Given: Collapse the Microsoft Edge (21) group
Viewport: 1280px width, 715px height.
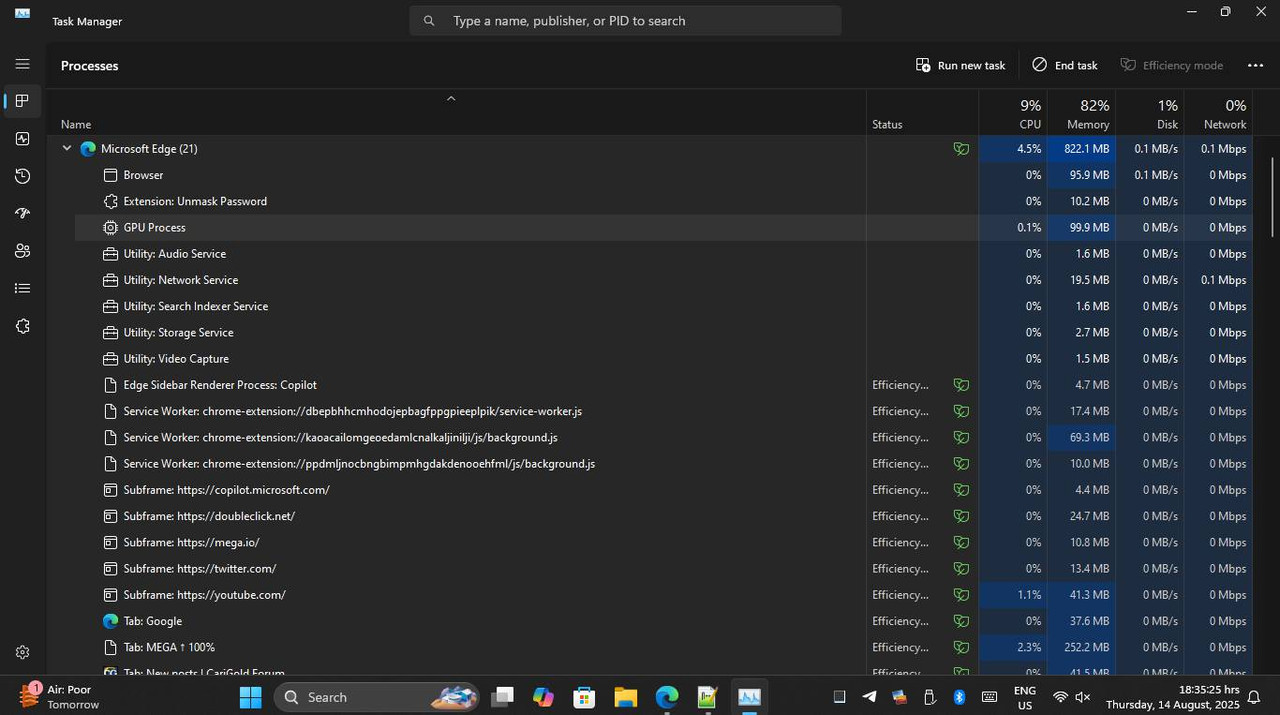Looking at the screenshot, I should (x=67, y=148).
